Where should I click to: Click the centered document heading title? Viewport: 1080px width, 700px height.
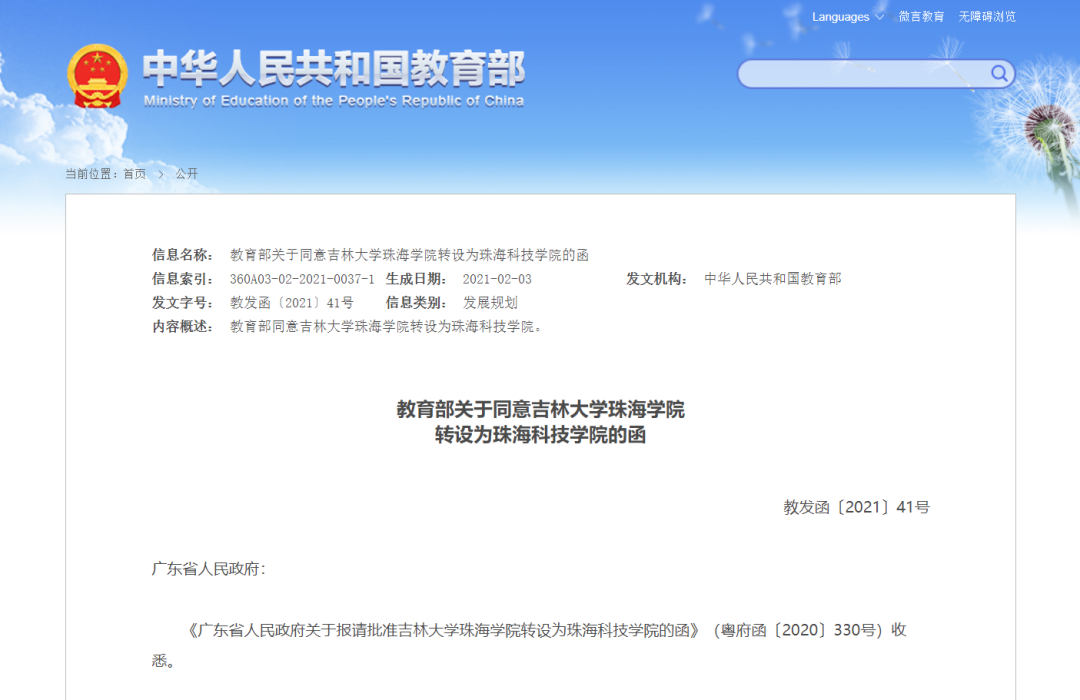[540, 421]
